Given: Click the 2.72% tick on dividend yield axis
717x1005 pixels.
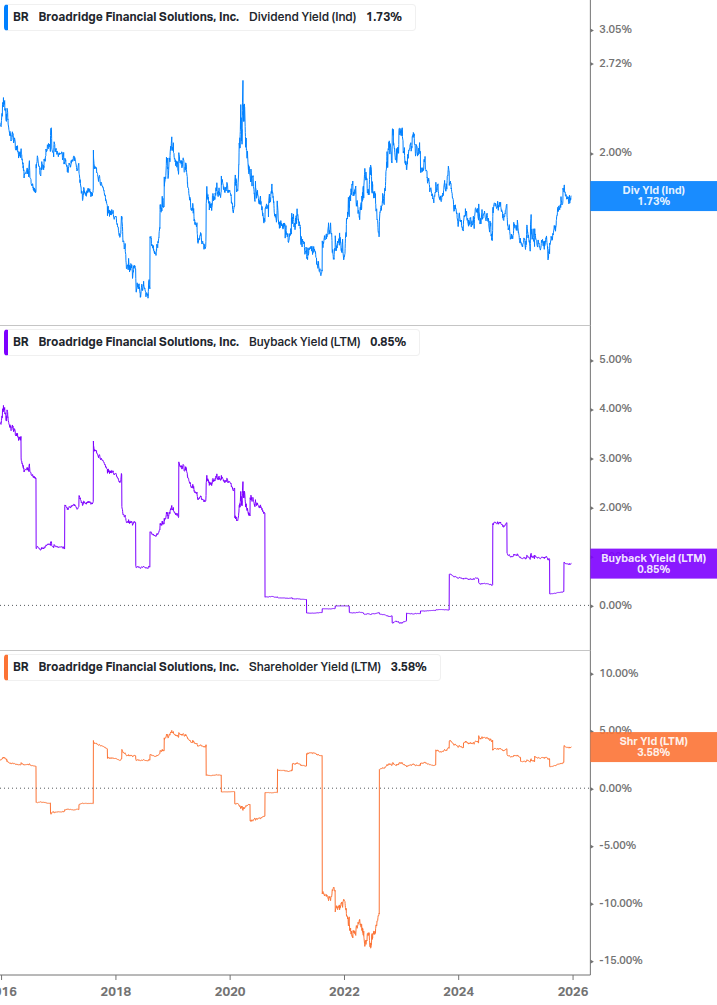Looking at the screenshot, I should pos(615,63).
